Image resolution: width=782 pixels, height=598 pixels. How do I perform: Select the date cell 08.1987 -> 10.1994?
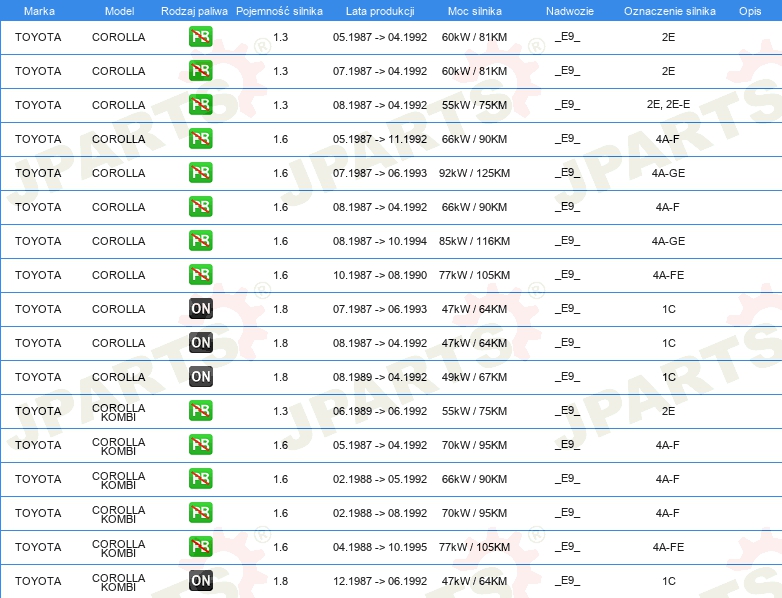pyautogui.click(x=380, y=241)
